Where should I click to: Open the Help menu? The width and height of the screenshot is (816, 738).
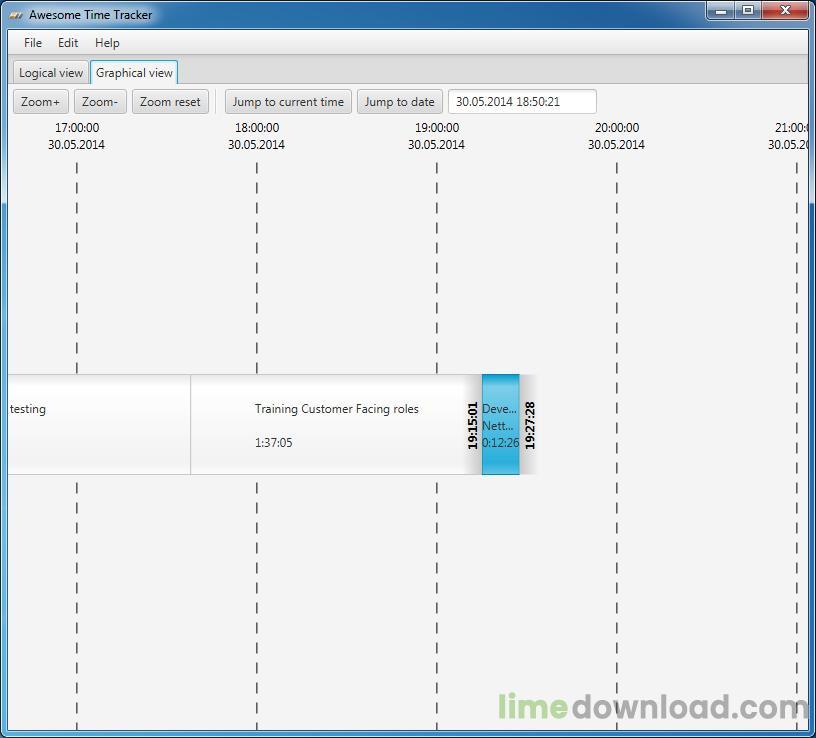[x=107, y=43]
